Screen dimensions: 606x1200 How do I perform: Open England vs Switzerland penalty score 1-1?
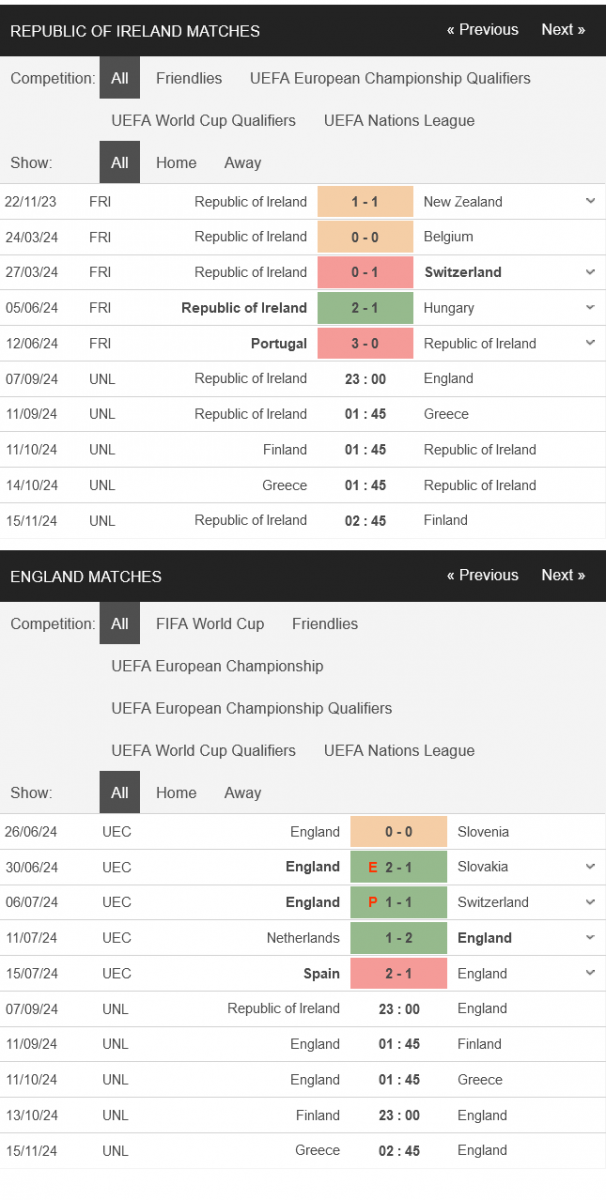pyautogui.click(x=398, y=902)
